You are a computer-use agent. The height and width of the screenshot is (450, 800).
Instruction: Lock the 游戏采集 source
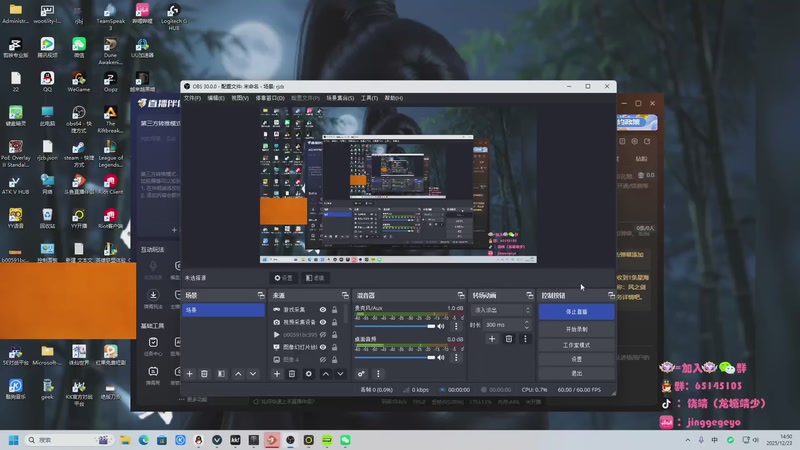pyautogui.click(x=334, y=310)
